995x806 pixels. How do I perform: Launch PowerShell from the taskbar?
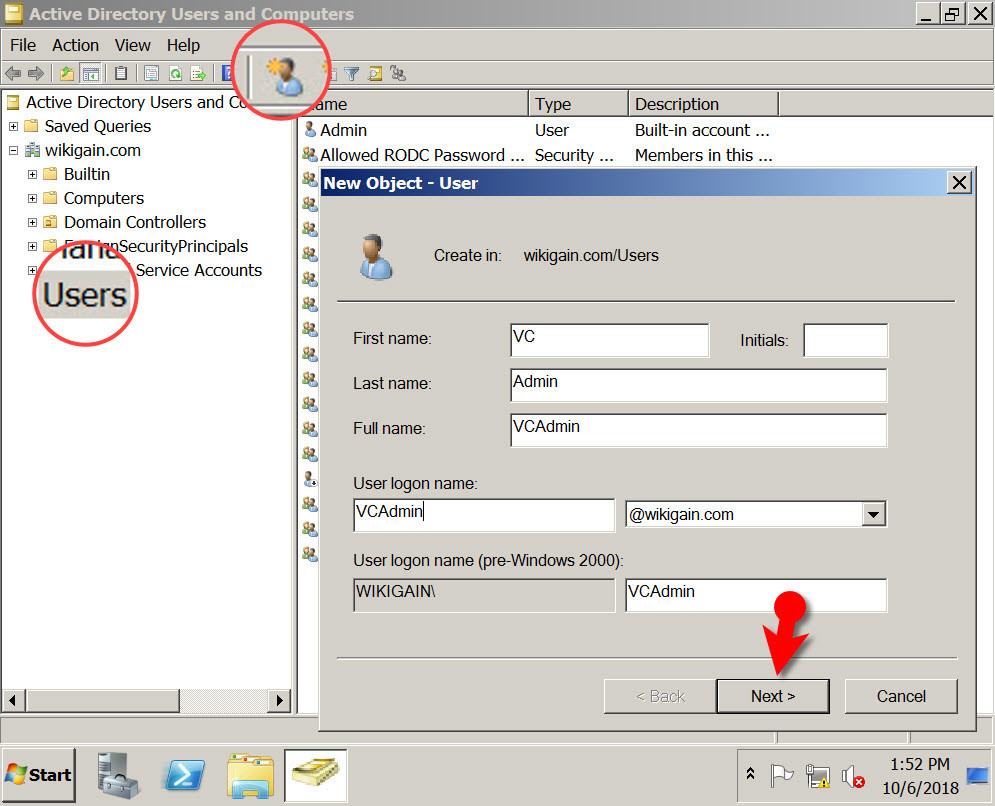click(x=184, y=775)
